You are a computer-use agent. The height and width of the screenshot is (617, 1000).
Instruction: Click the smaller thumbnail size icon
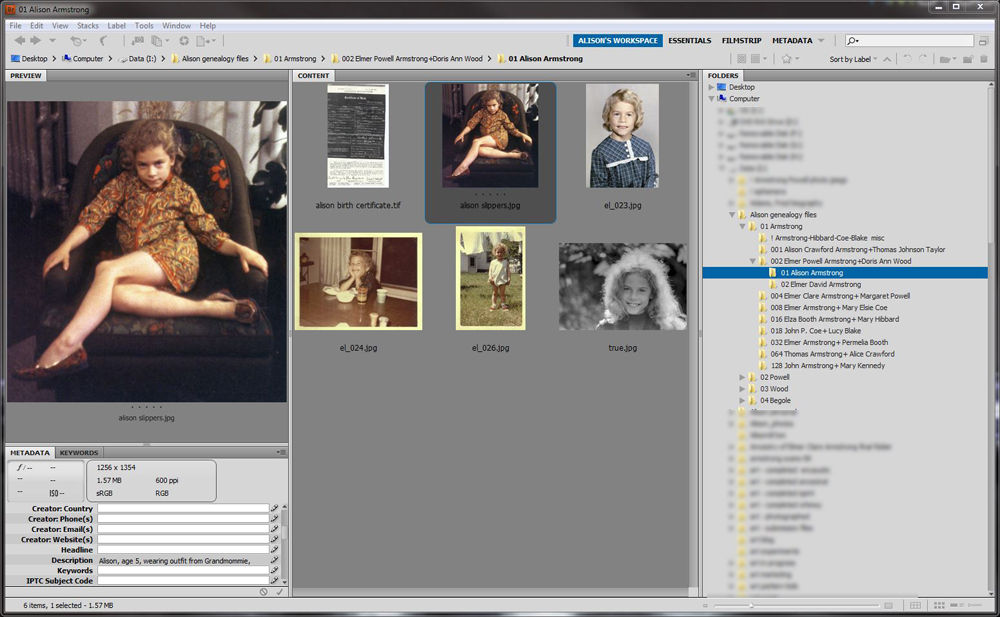click(x=705, y=606)
